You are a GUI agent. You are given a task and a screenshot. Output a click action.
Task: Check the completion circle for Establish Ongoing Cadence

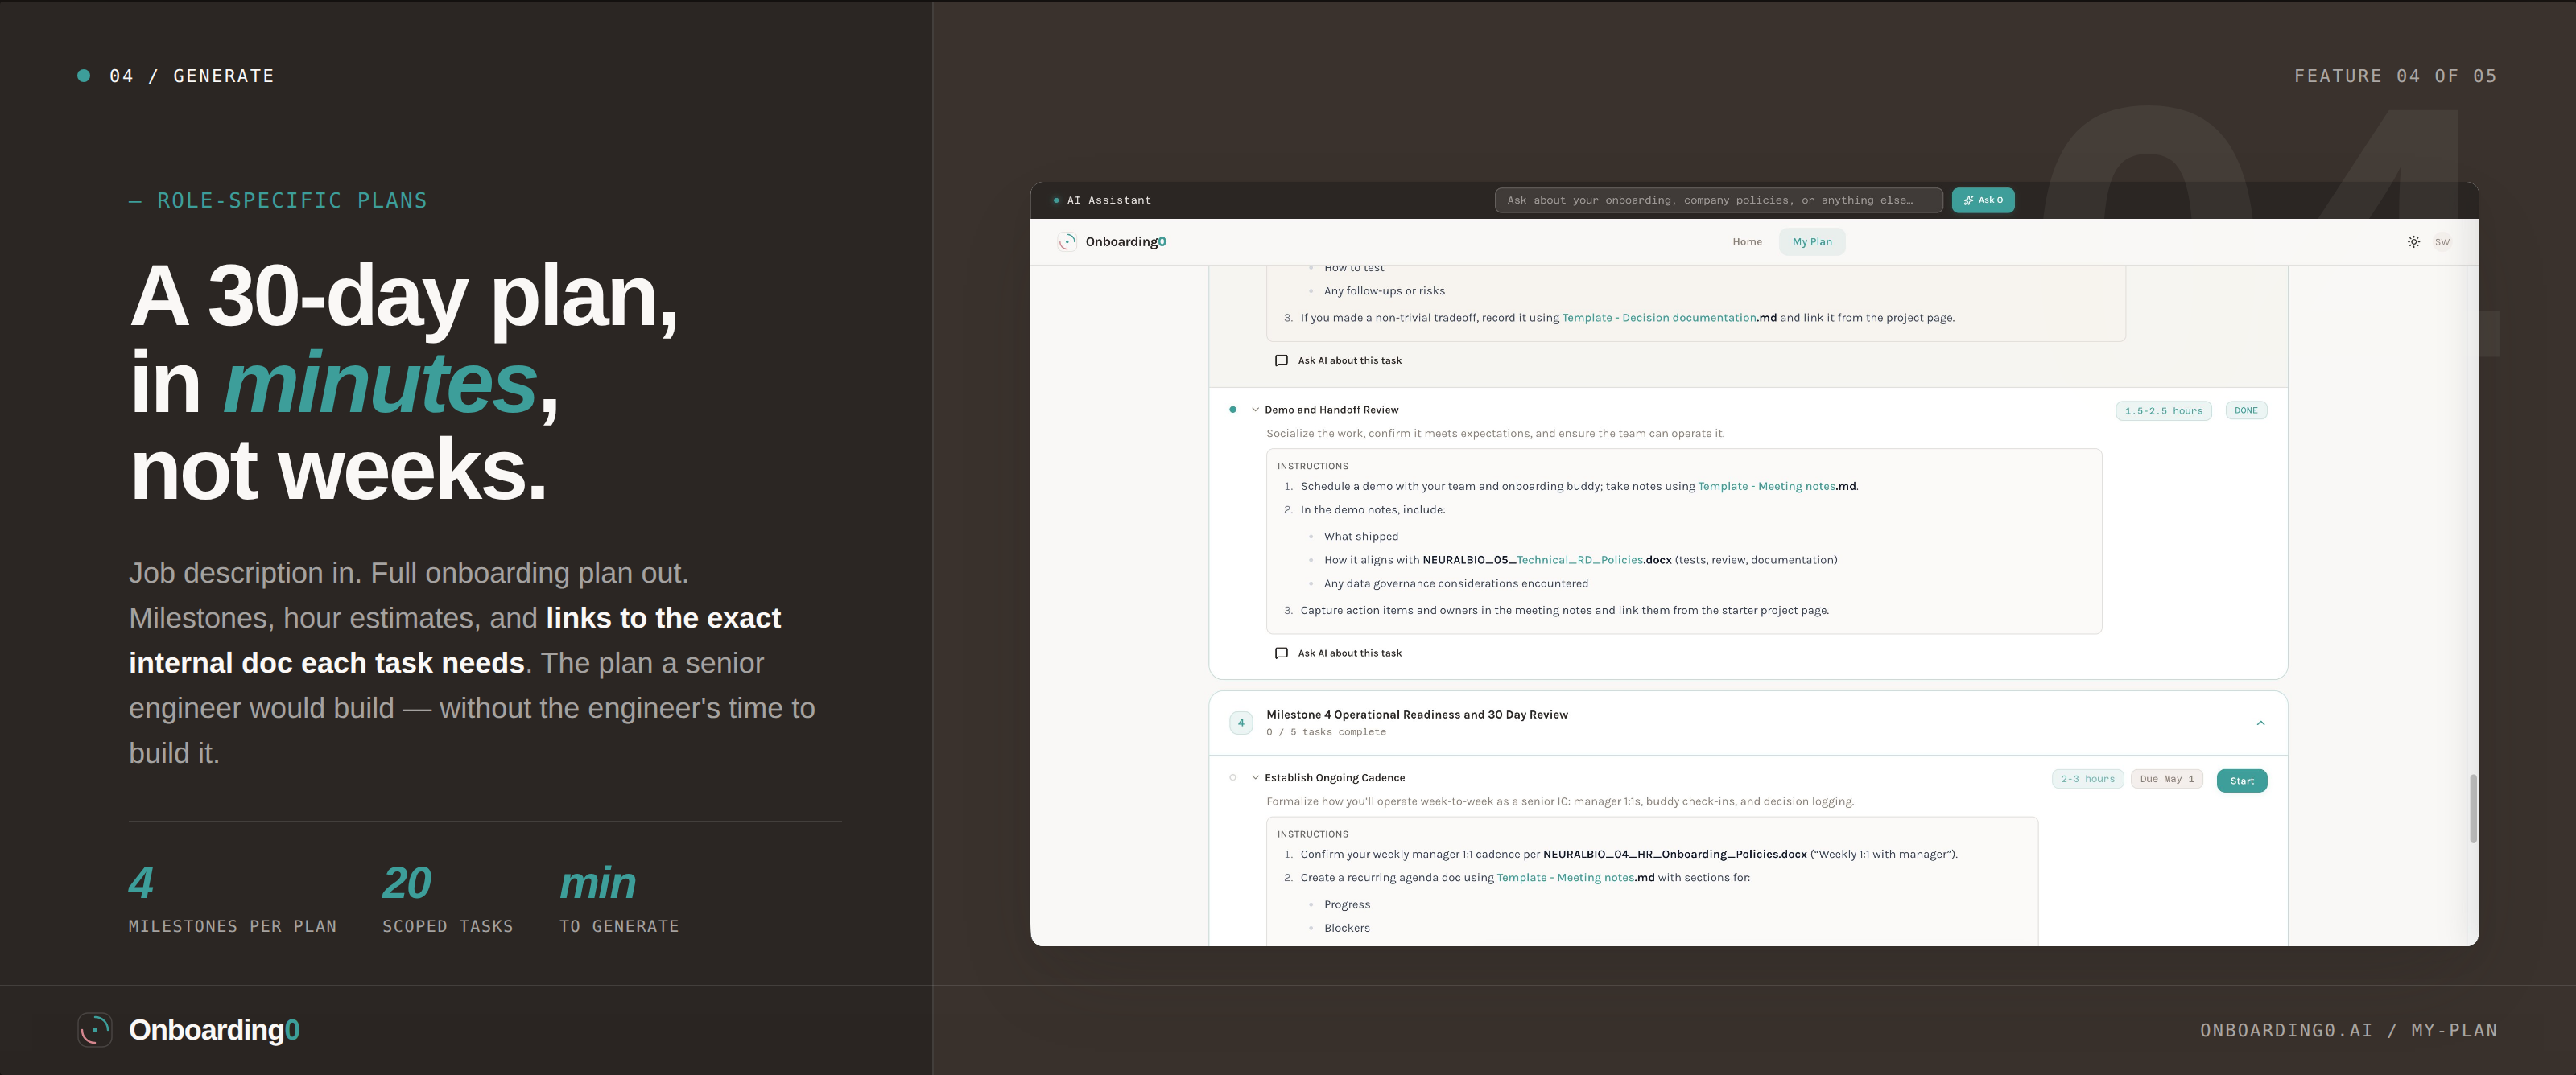point(1232,777)
